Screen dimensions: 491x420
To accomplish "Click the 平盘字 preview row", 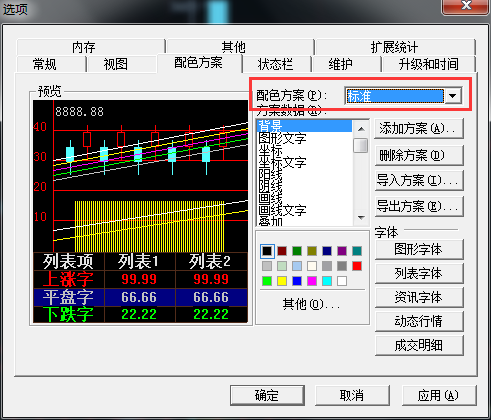I will tap(140, 297).
